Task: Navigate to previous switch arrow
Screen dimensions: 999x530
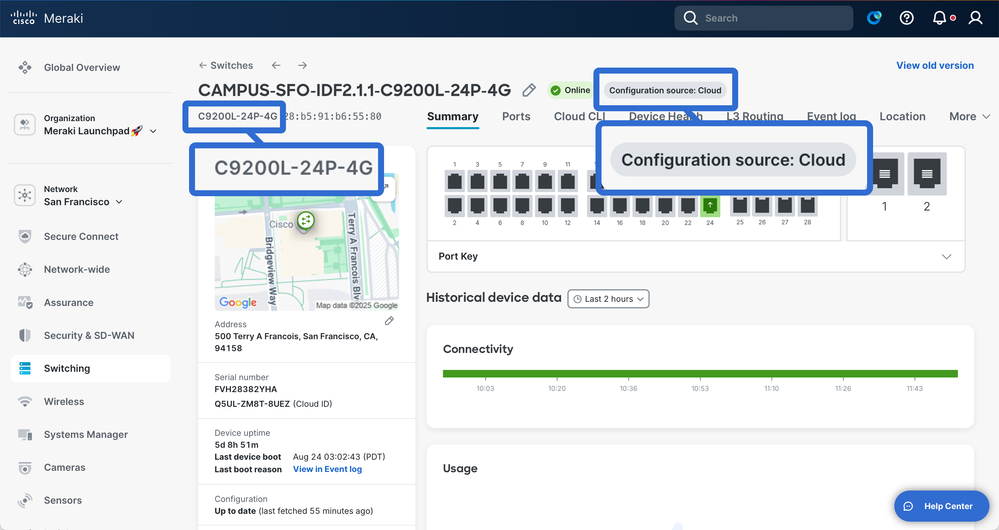Action: pyautogui.click(x=277, y=66)
